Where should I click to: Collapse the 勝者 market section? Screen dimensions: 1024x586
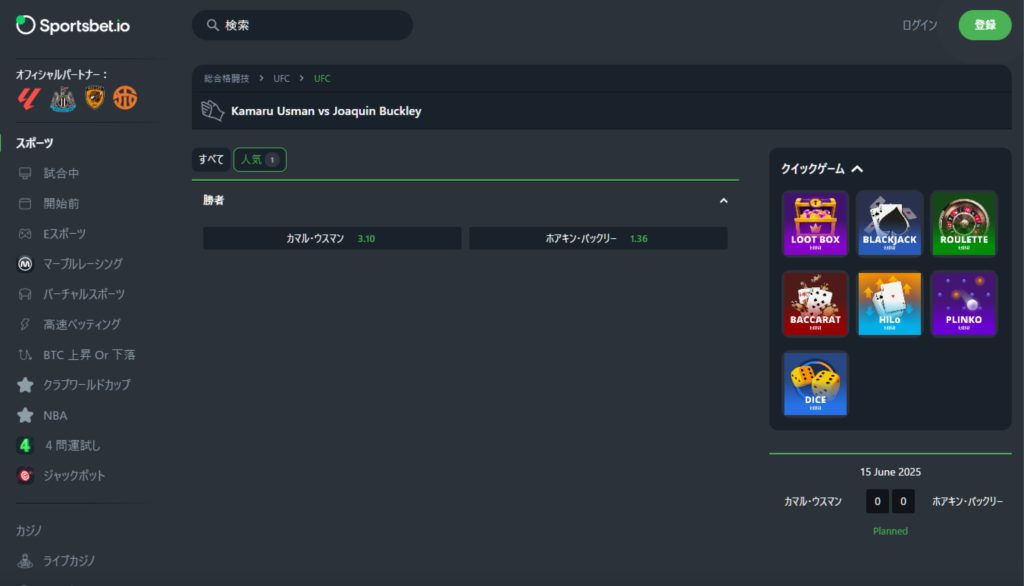click(724, 201)
